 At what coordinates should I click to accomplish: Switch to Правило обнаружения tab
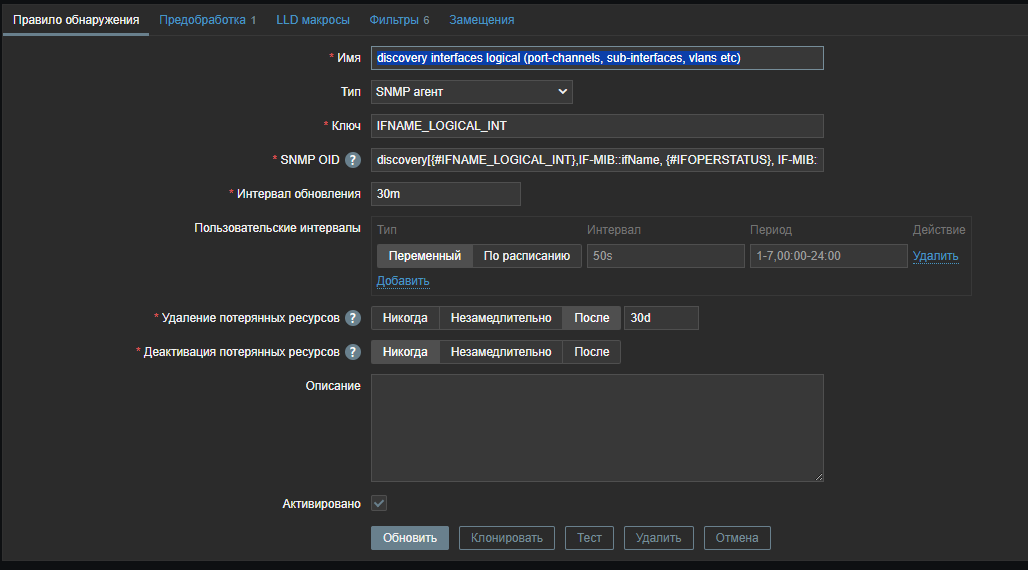76,20
